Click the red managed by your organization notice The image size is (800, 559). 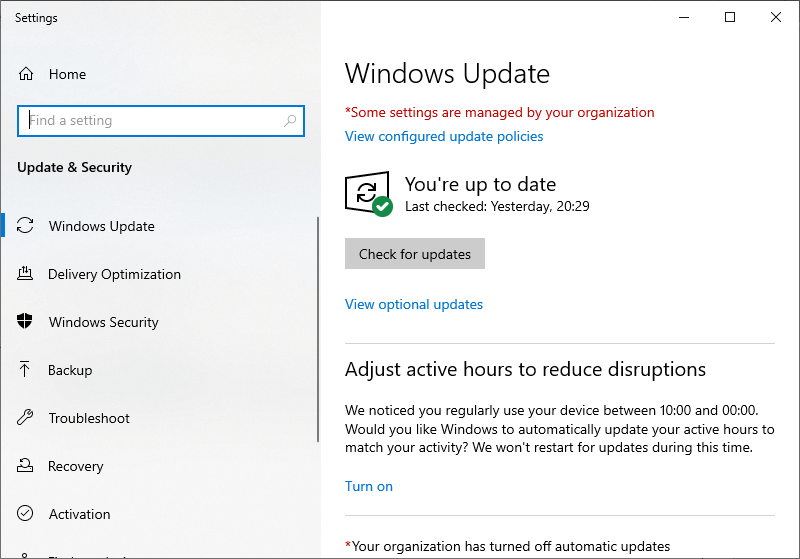pyautogui.click(x=499, y=112)
